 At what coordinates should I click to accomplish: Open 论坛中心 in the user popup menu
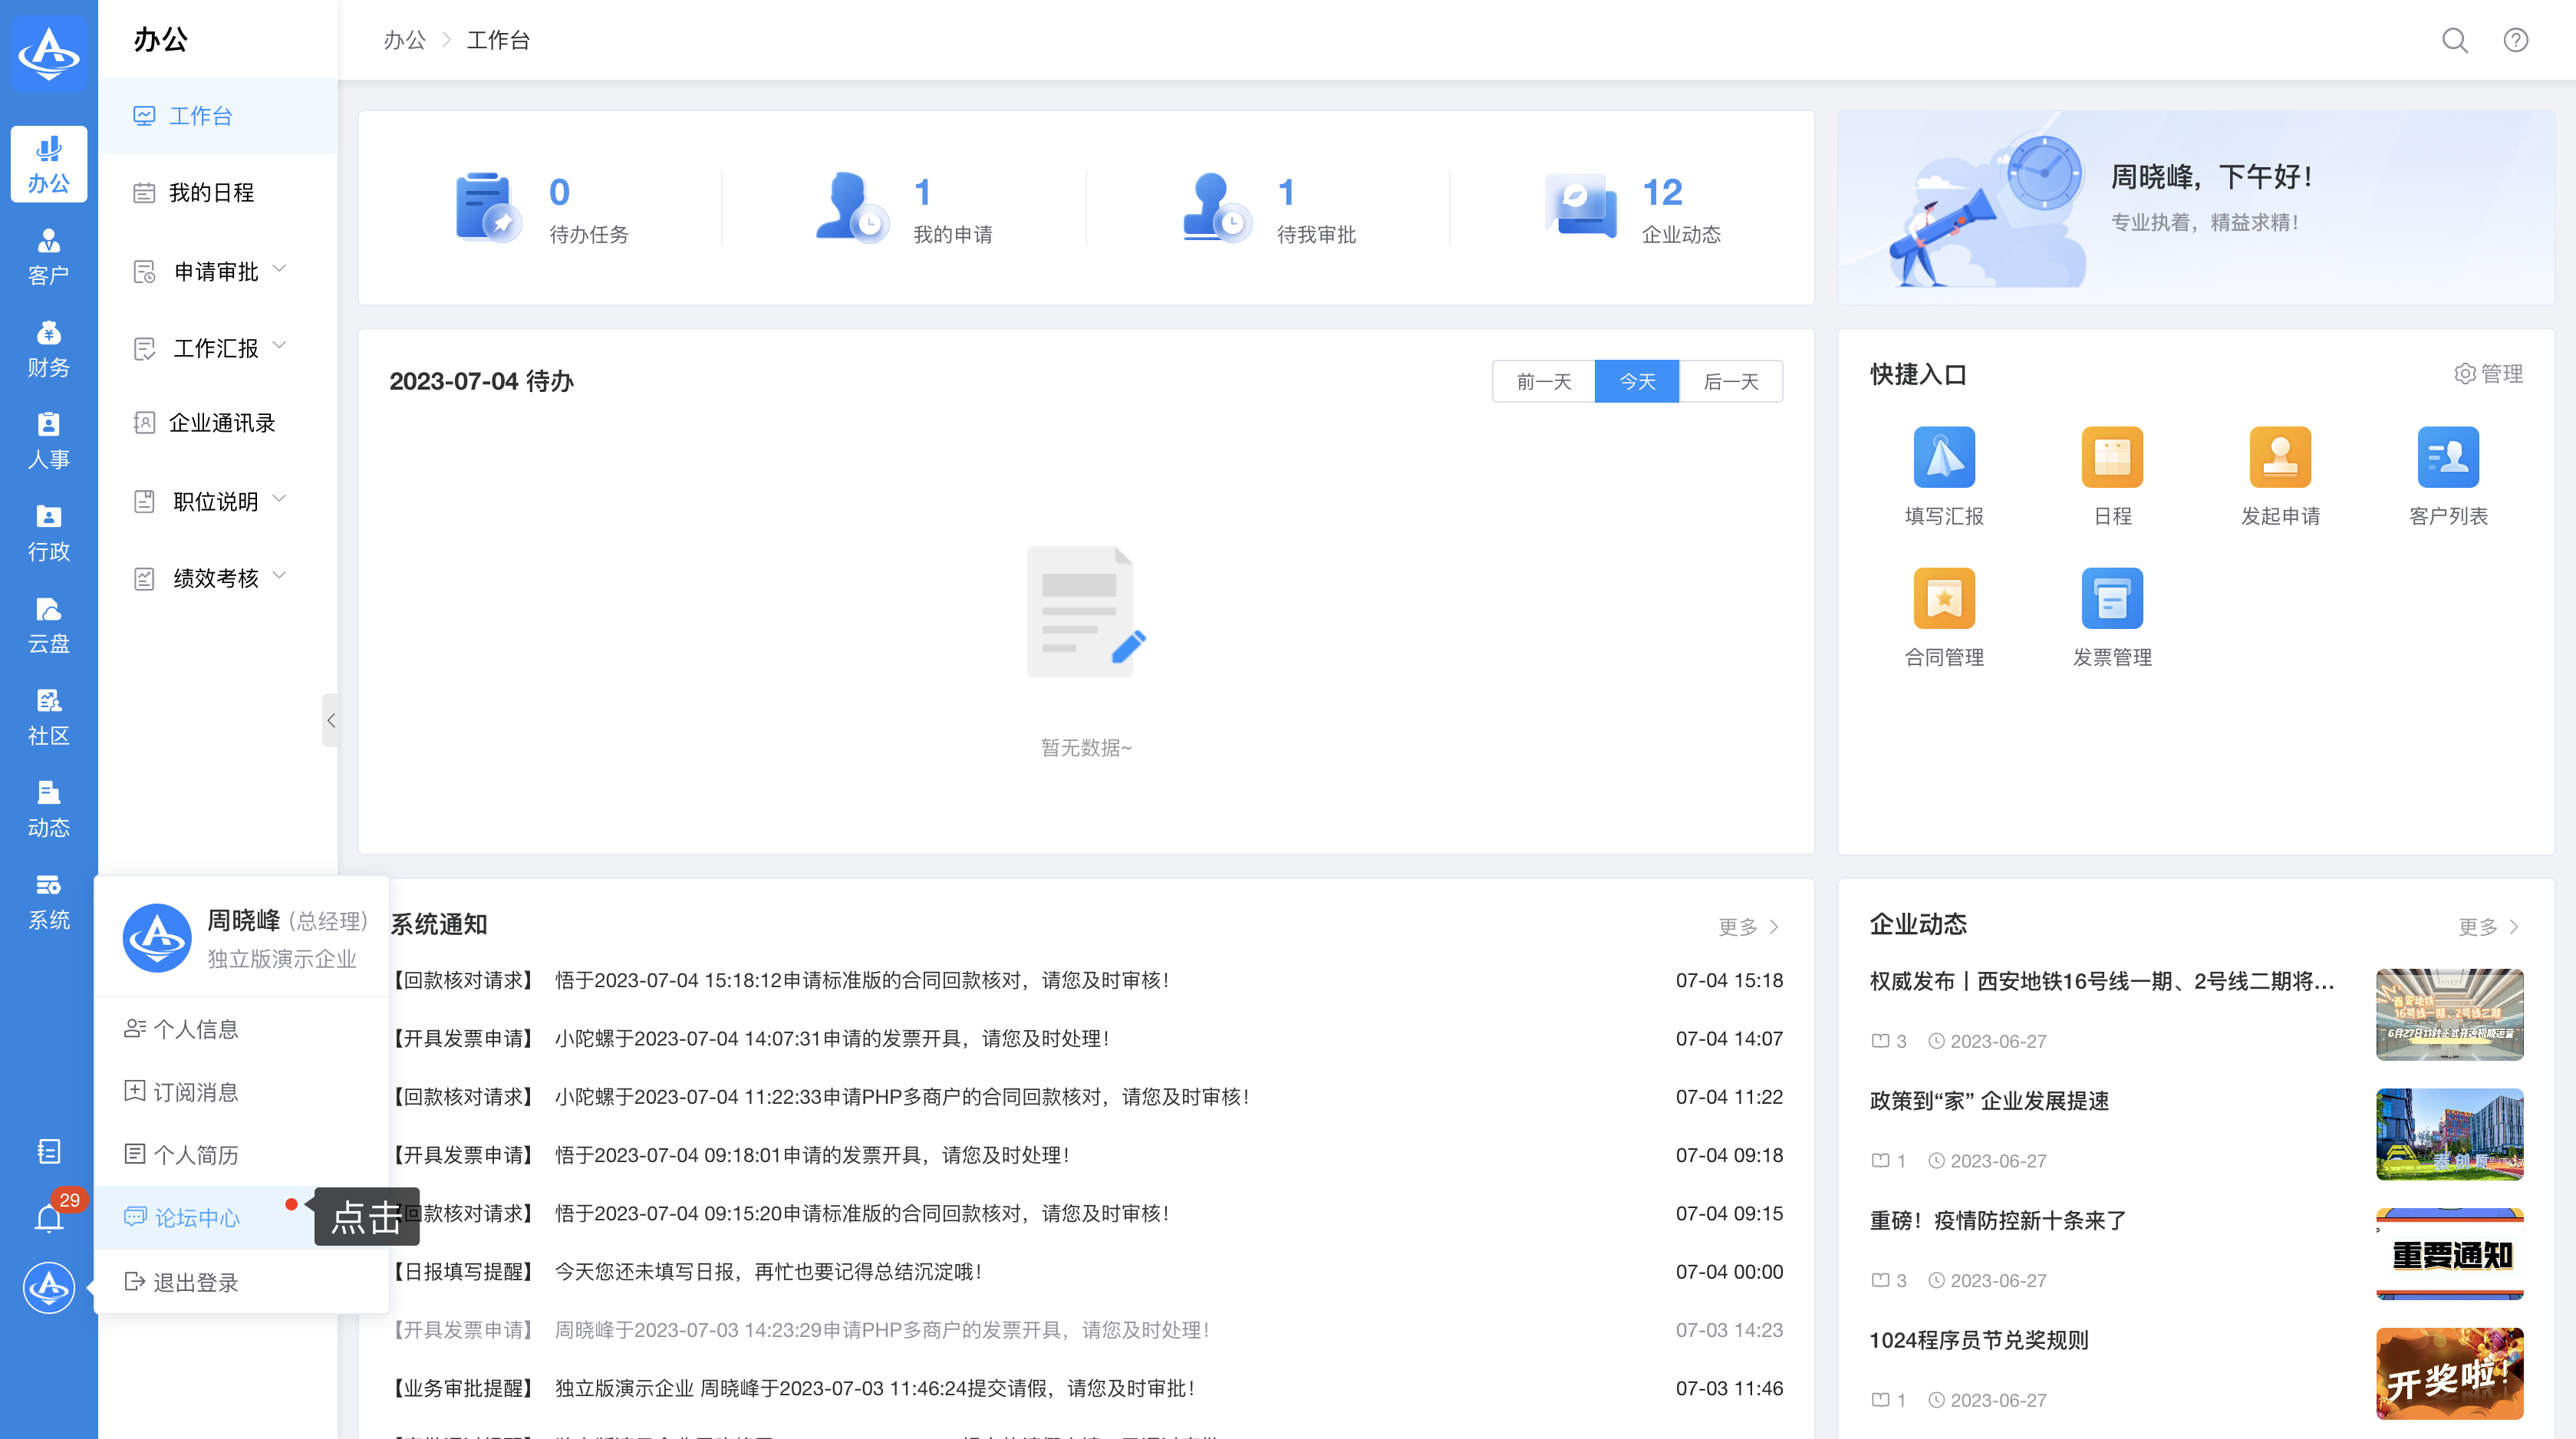197,1218
